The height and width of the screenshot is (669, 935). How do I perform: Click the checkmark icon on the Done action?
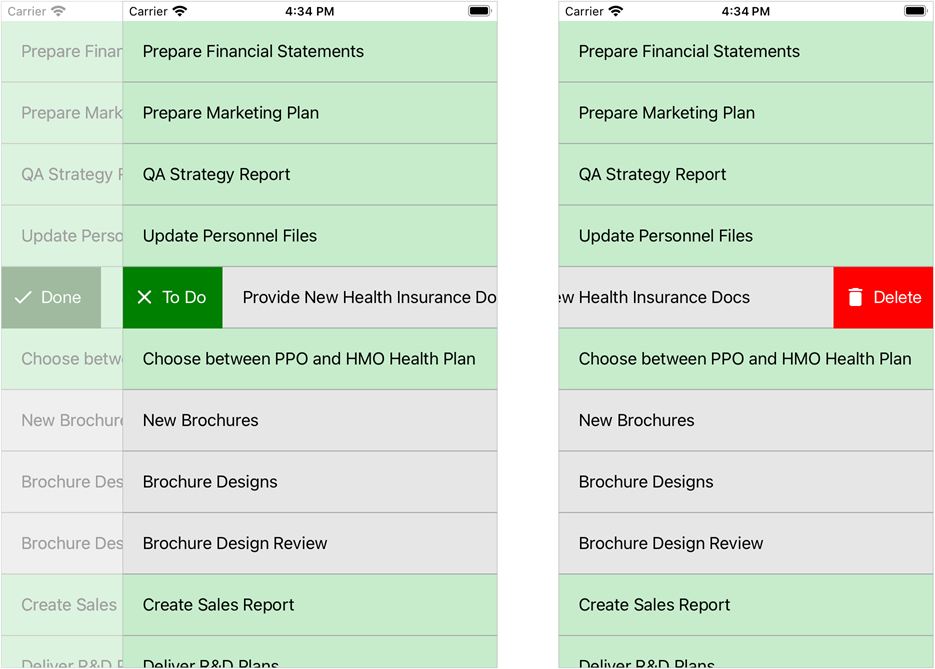[23, 298]
